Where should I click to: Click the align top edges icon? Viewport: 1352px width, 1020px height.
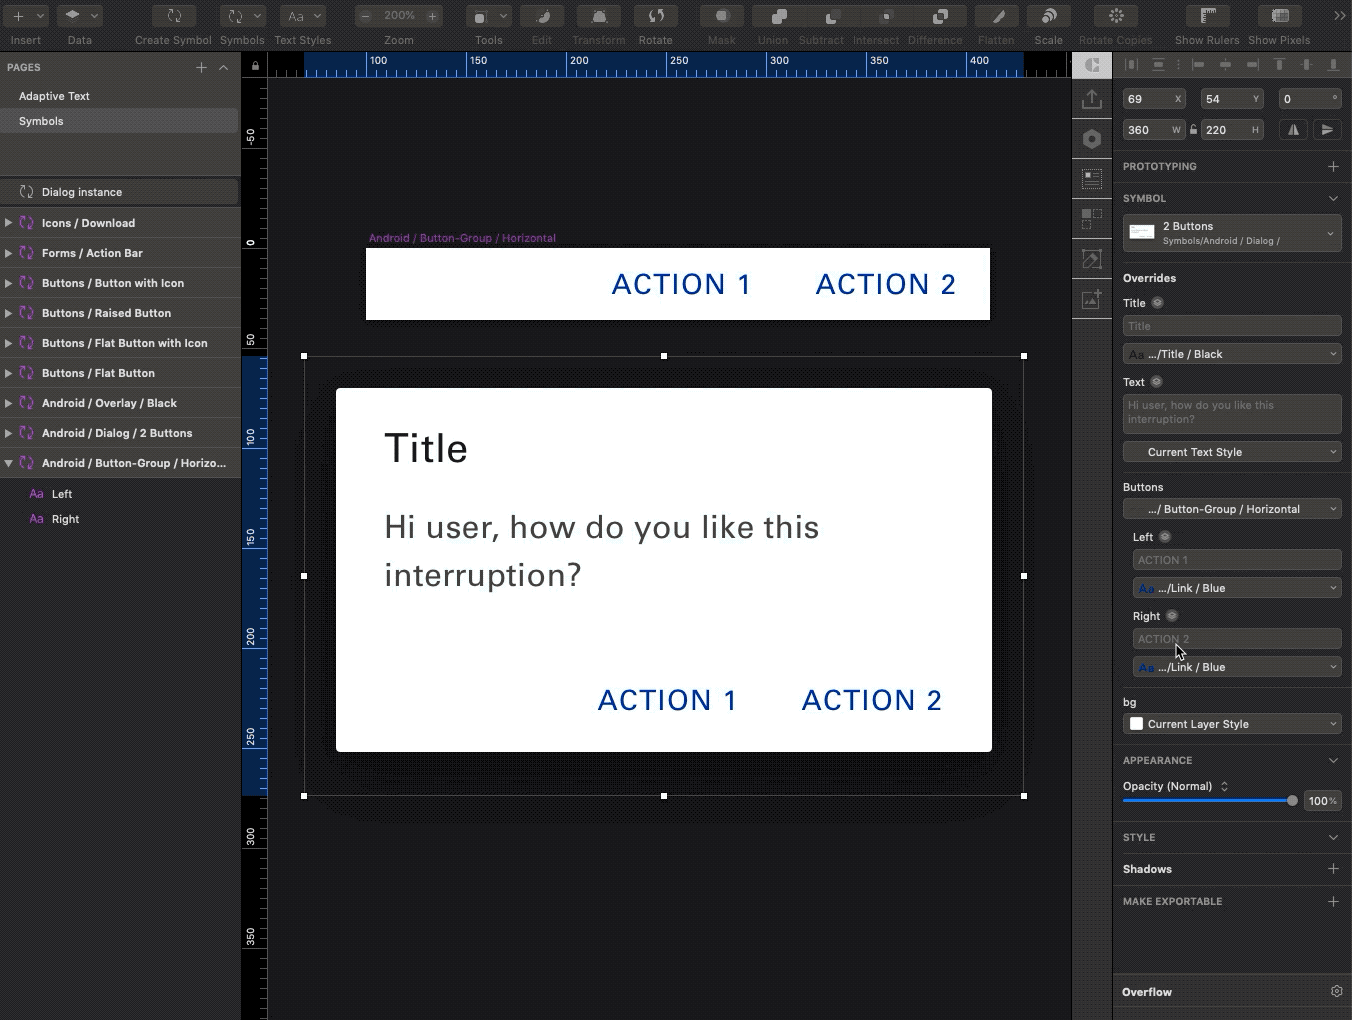(1279, 65)
